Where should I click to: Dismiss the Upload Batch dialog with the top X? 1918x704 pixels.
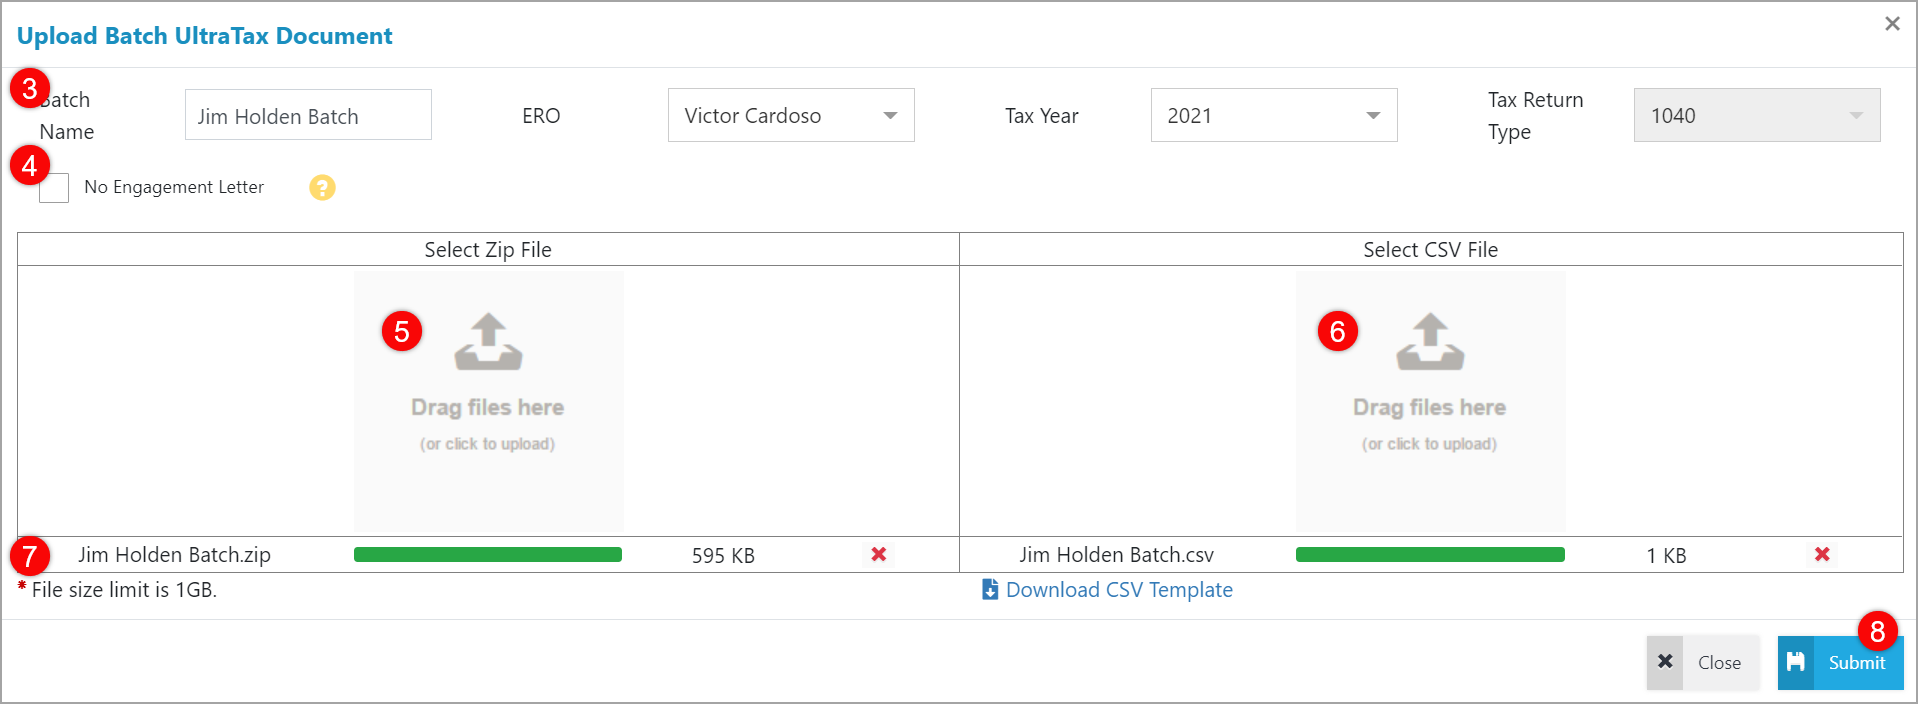coord(1891,23)
